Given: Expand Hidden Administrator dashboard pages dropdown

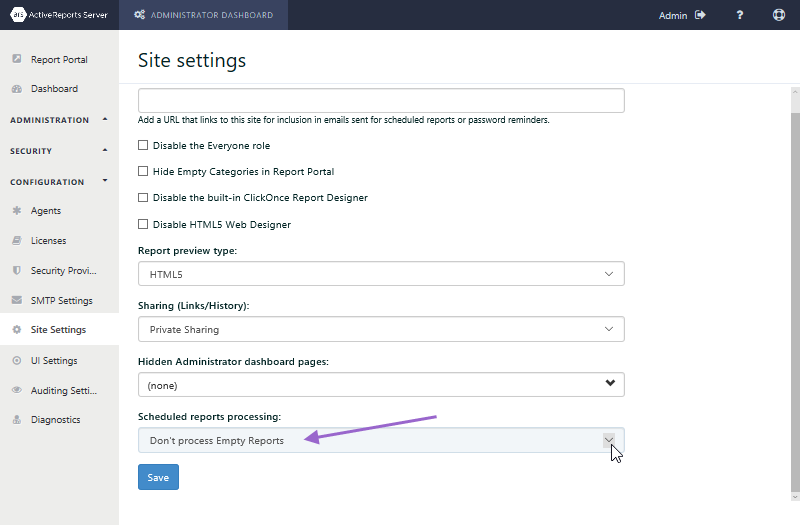Looking at the screenshot, I should [381, 385].
